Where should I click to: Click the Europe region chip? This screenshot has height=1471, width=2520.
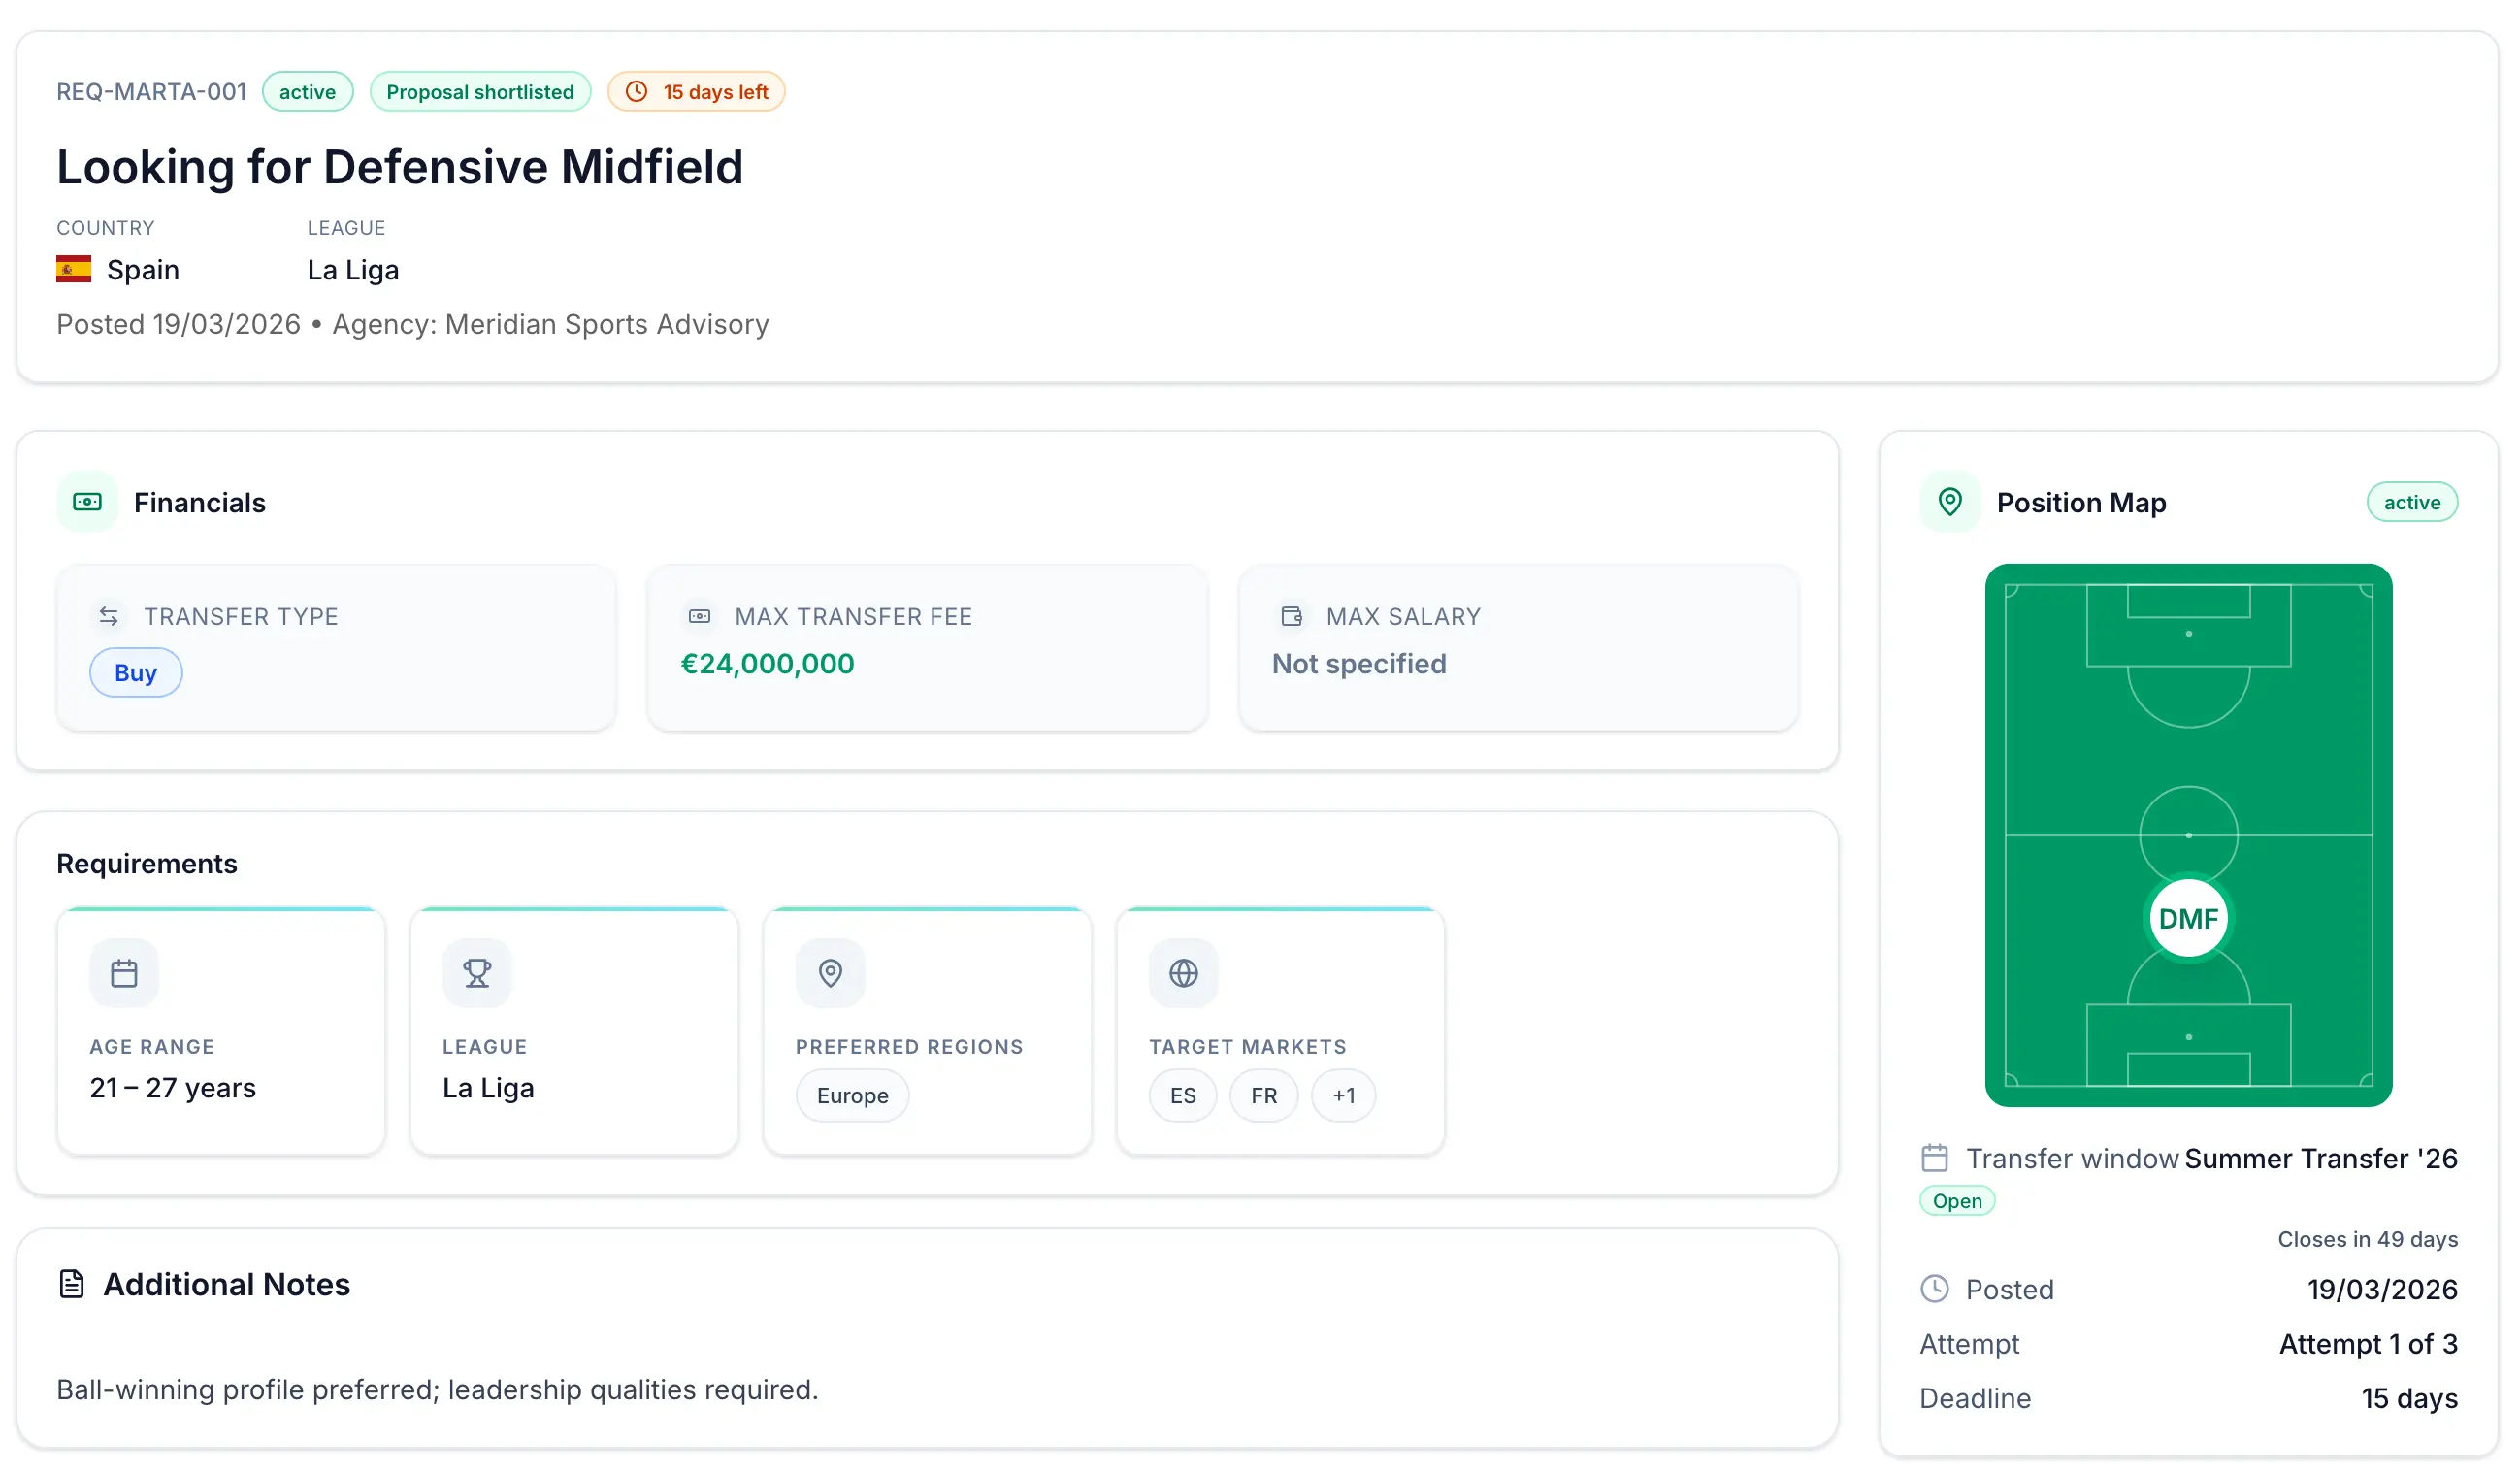[x=852, y=1096]
